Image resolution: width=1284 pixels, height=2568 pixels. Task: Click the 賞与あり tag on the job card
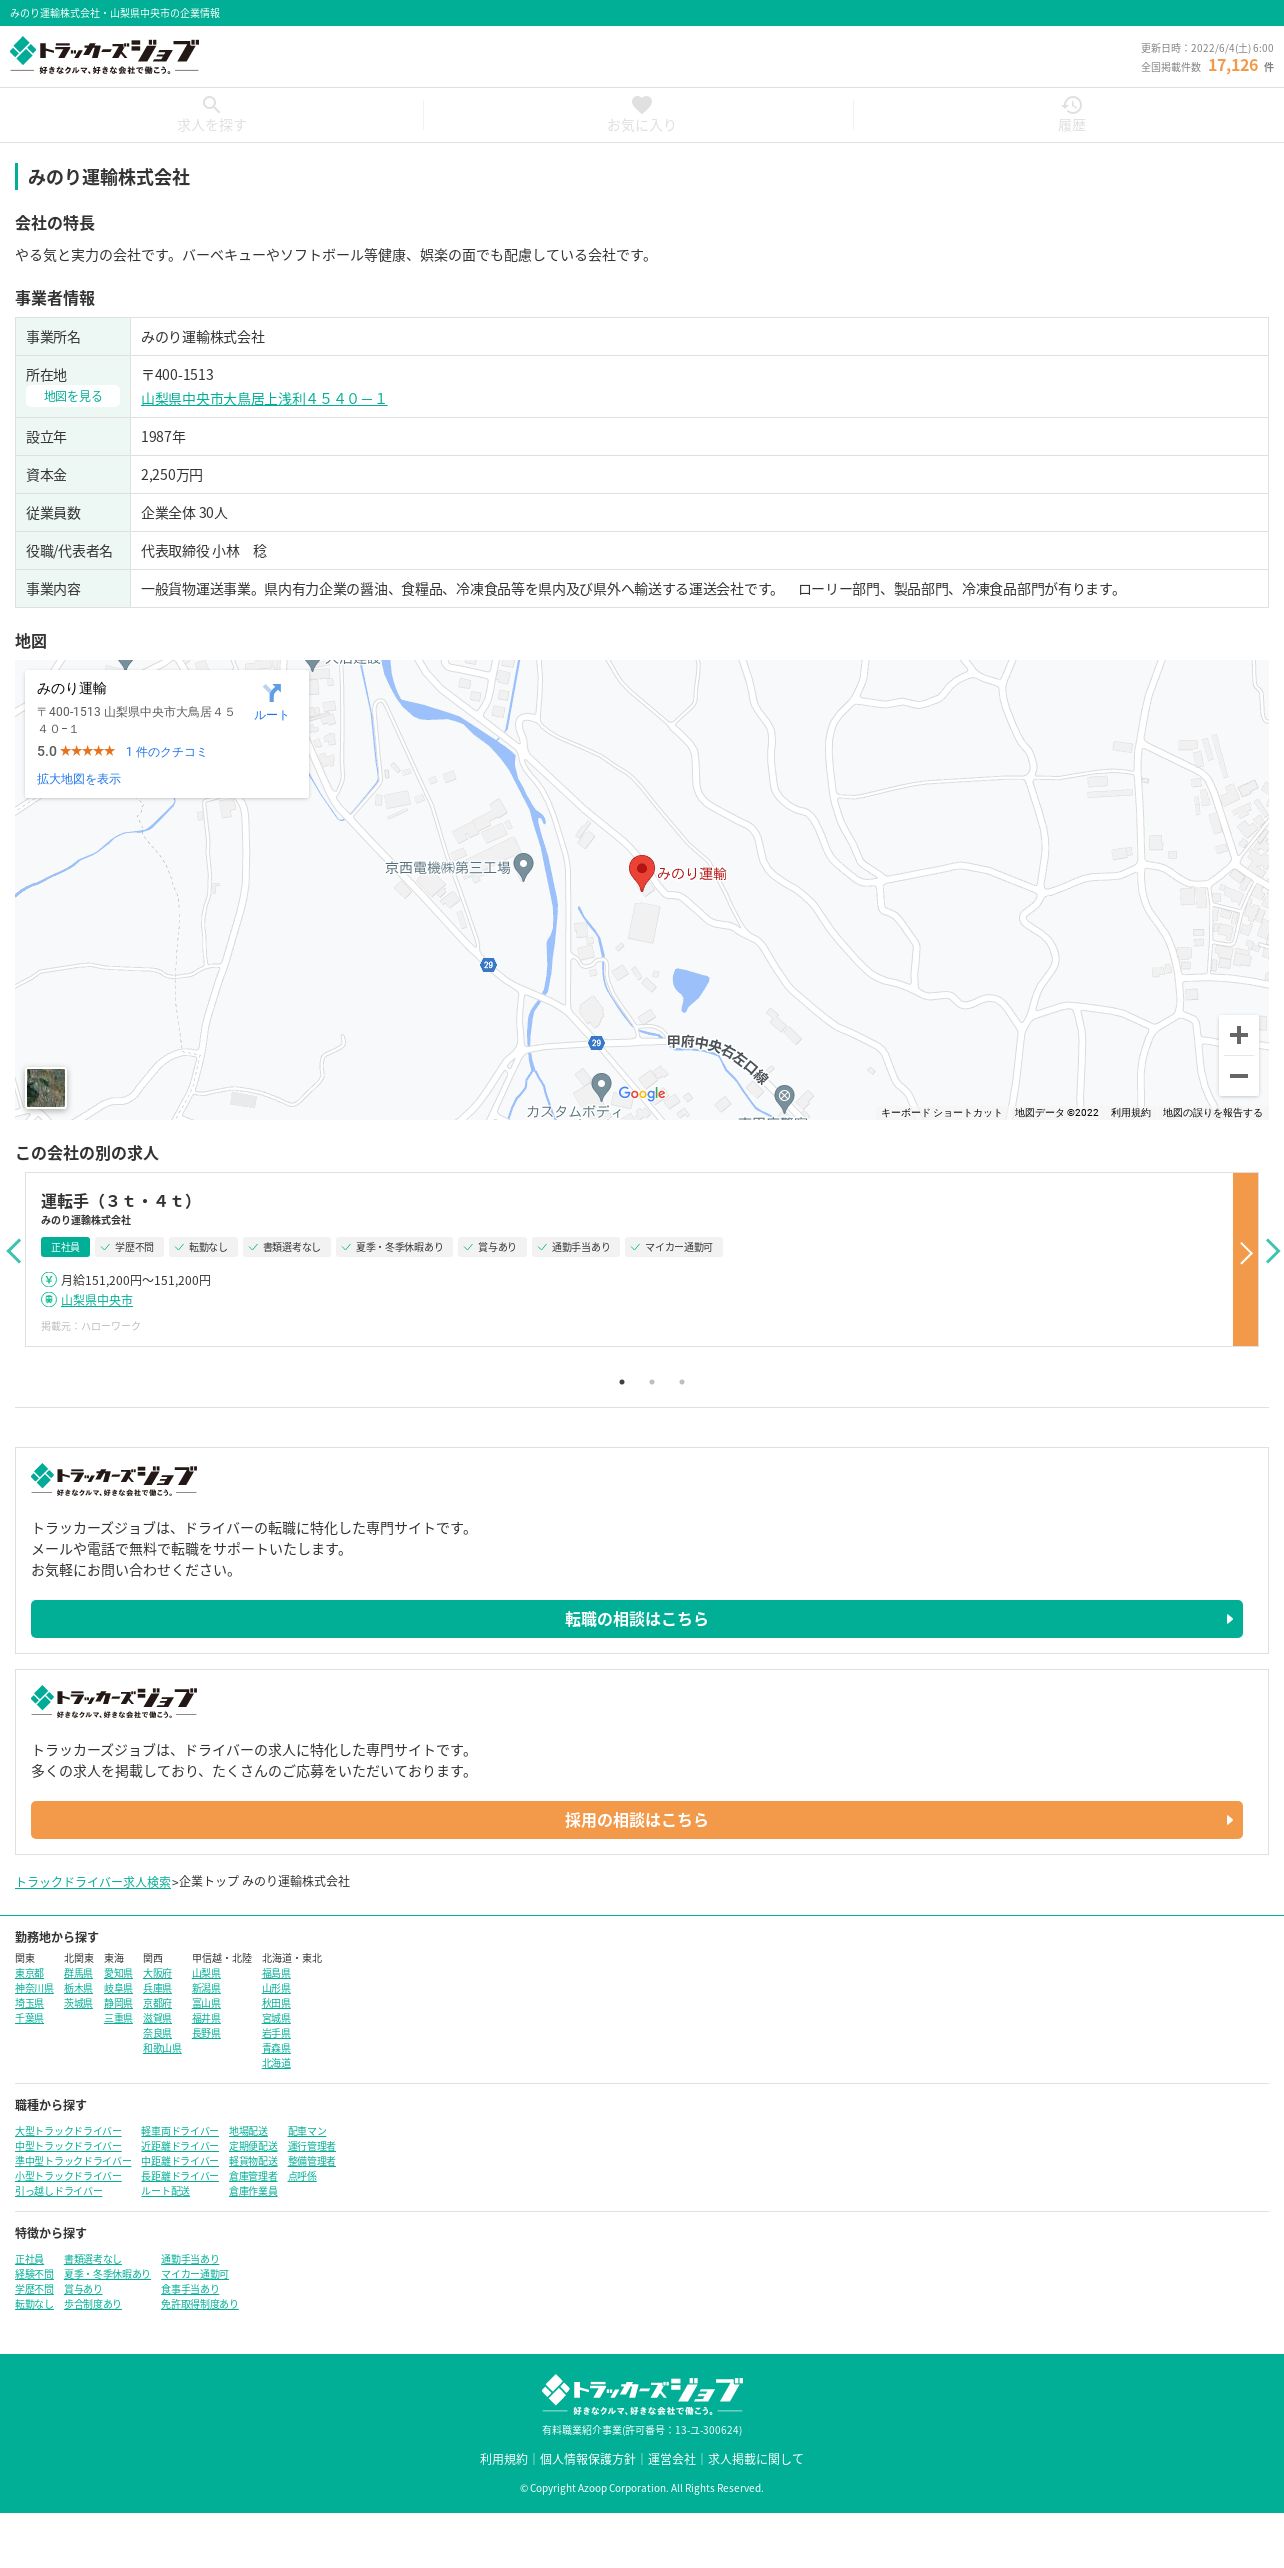[492, 1247]
